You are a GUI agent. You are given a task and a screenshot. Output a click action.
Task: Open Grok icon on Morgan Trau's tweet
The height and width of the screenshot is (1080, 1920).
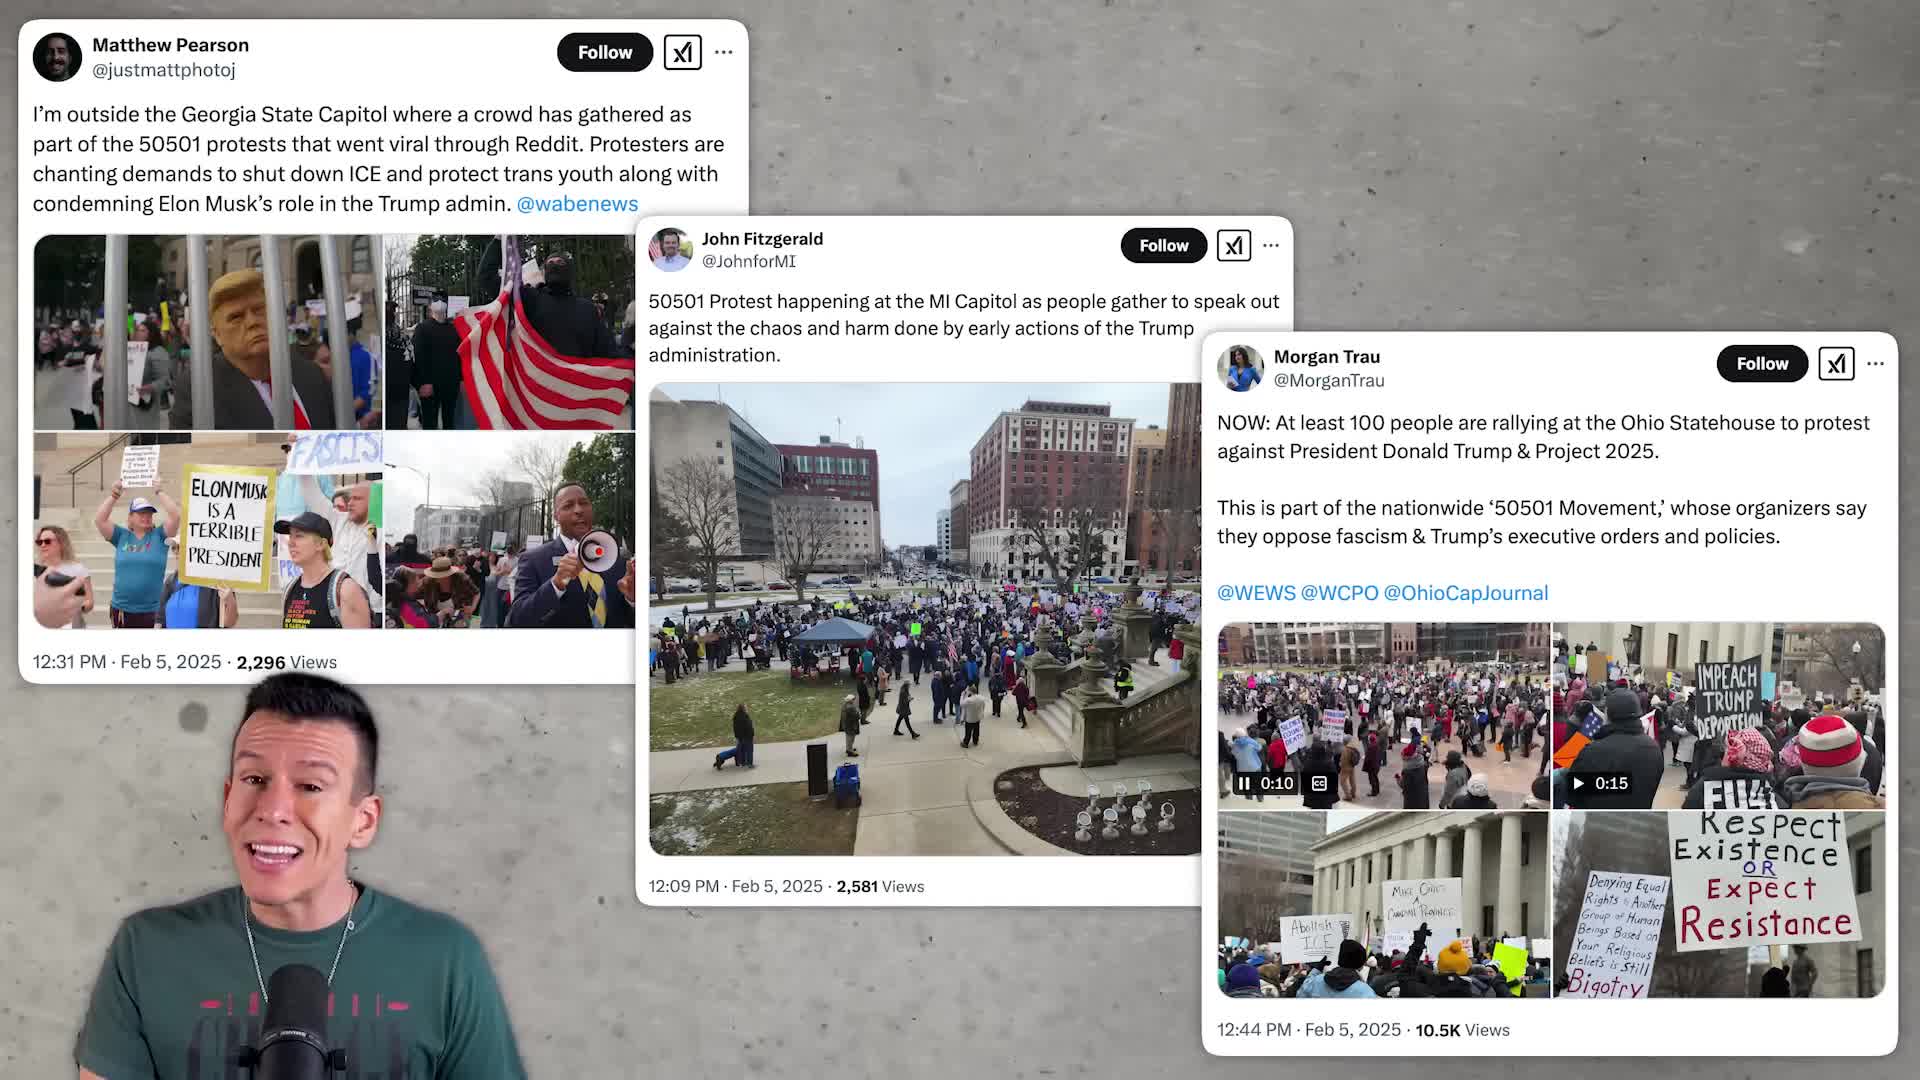click(x=1836, y=364)
